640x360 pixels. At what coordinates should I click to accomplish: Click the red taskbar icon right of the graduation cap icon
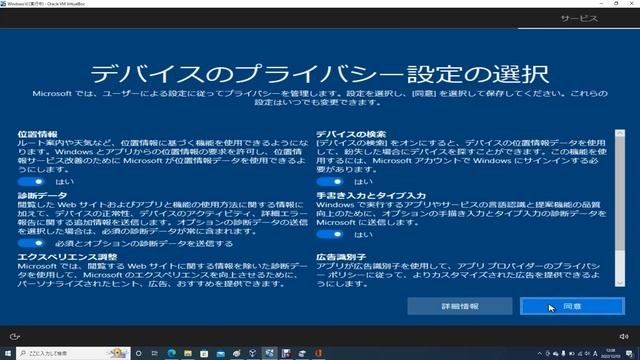pyautogui.click(x=319, y=353)
